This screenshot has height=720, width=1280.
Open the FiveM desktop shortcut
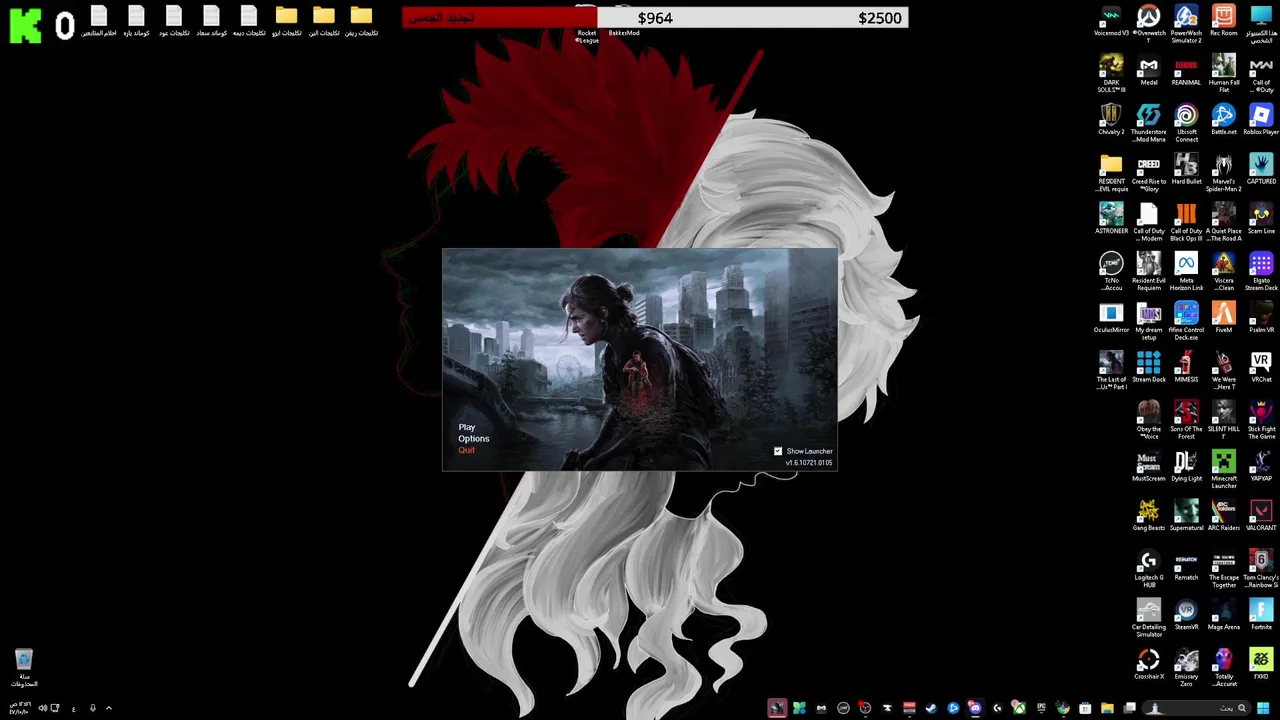coord(1224,319)
